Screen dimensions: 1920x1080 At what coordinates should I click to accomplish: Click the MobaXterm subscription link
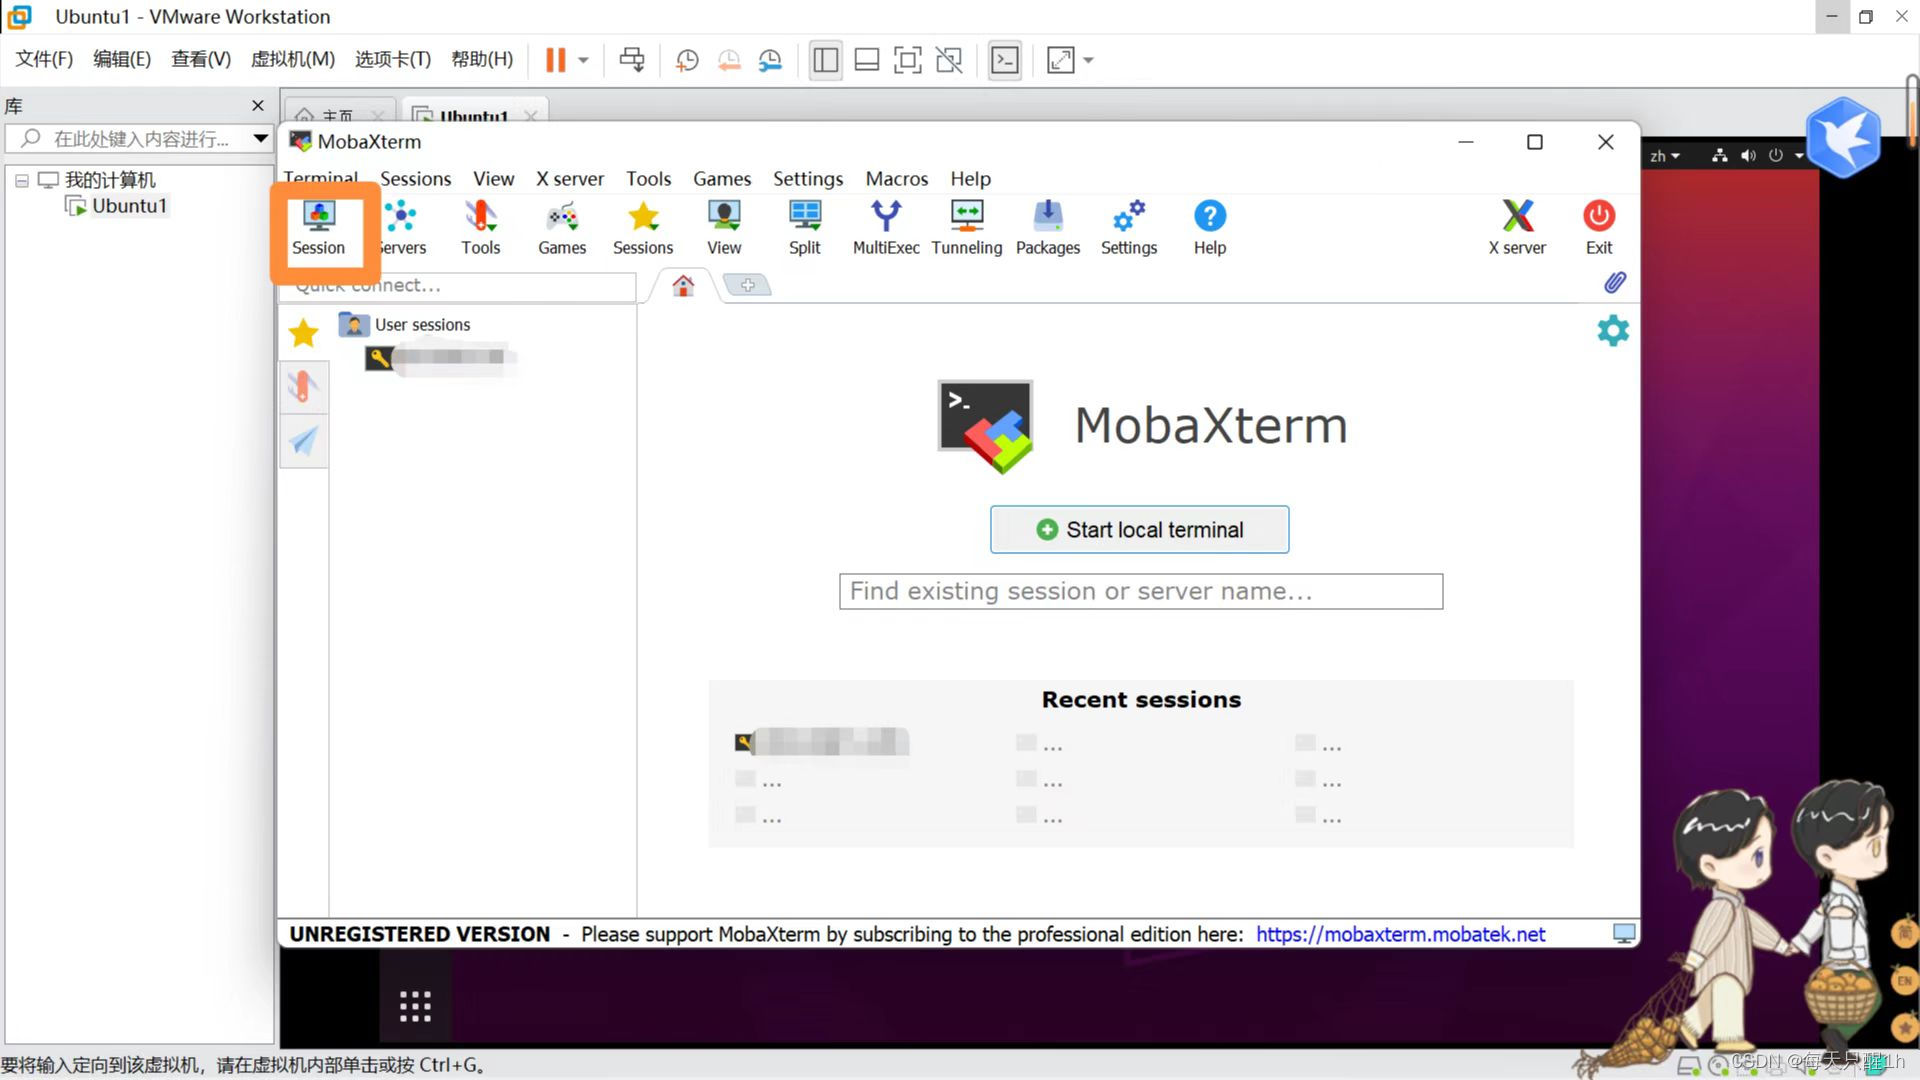coord(1400,934)
